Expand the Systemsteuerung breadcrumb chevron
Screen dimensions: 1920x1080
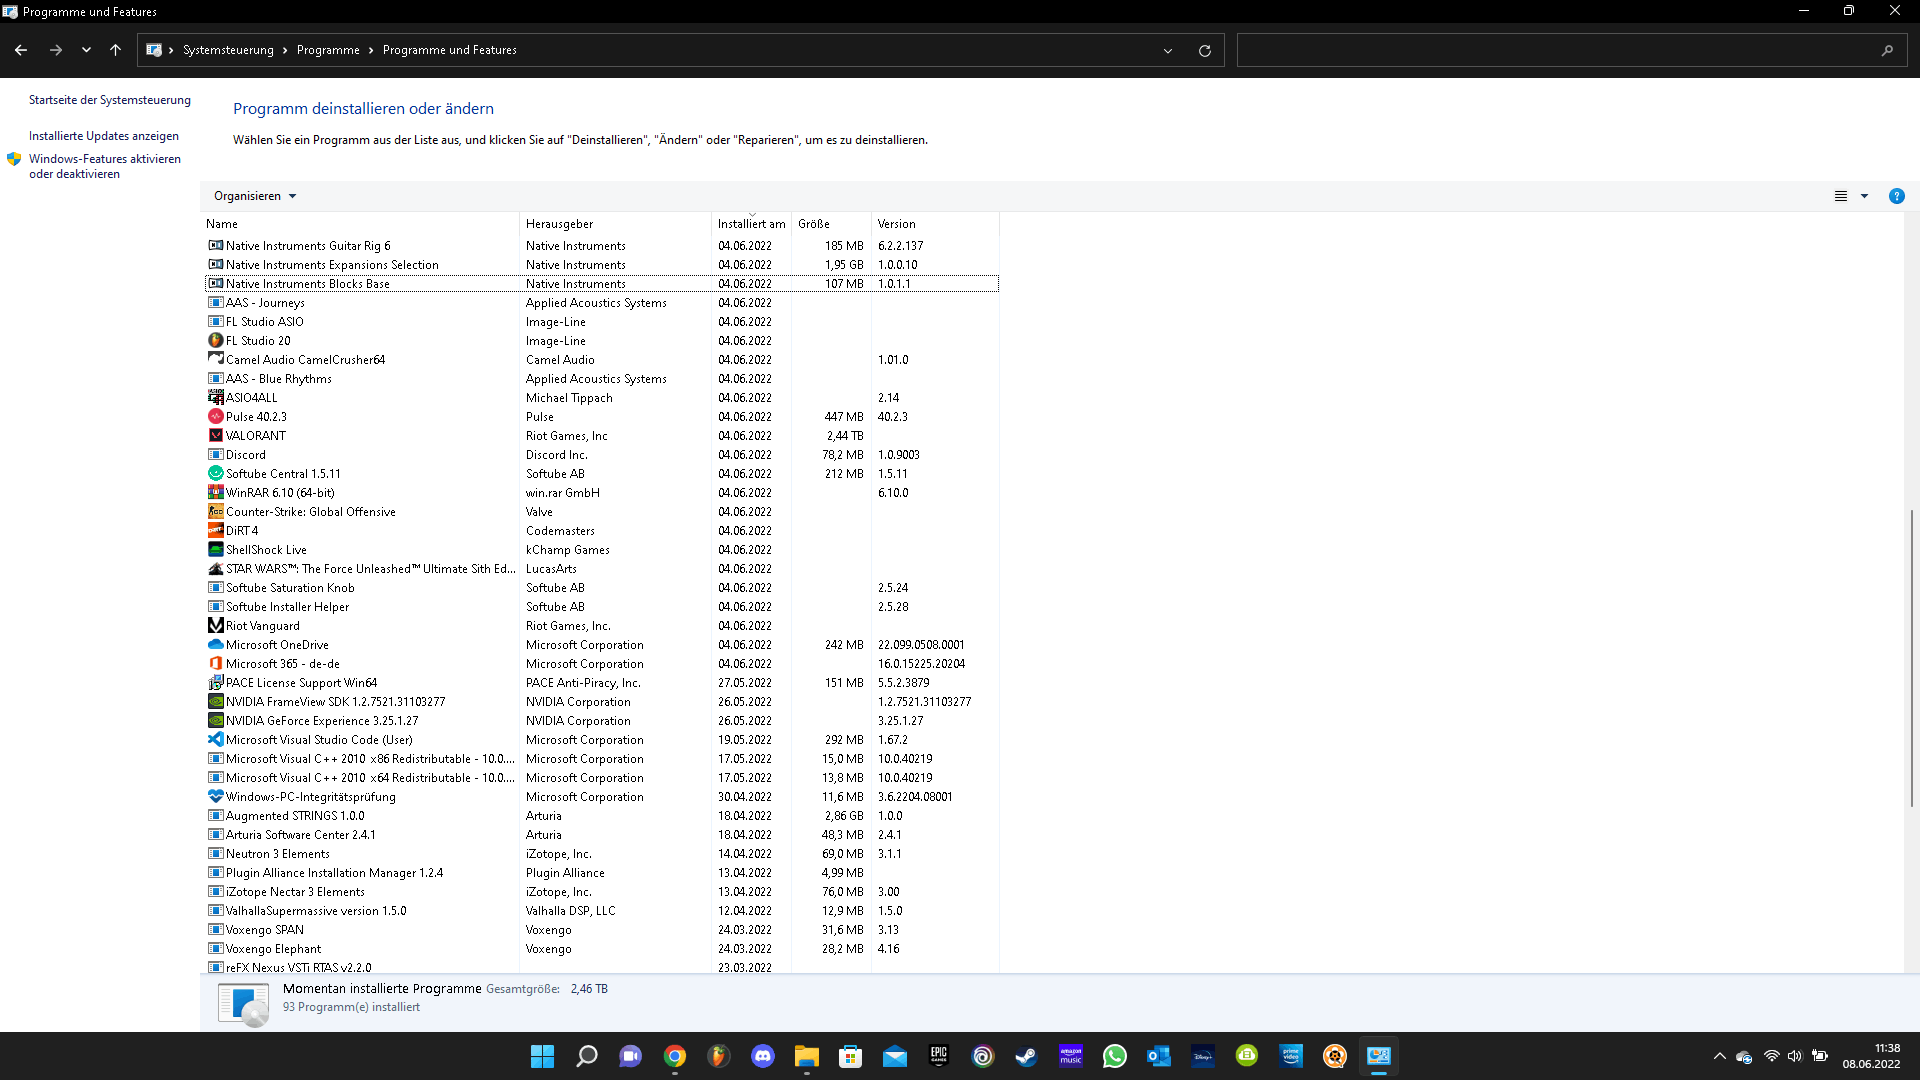pos(285,50)
